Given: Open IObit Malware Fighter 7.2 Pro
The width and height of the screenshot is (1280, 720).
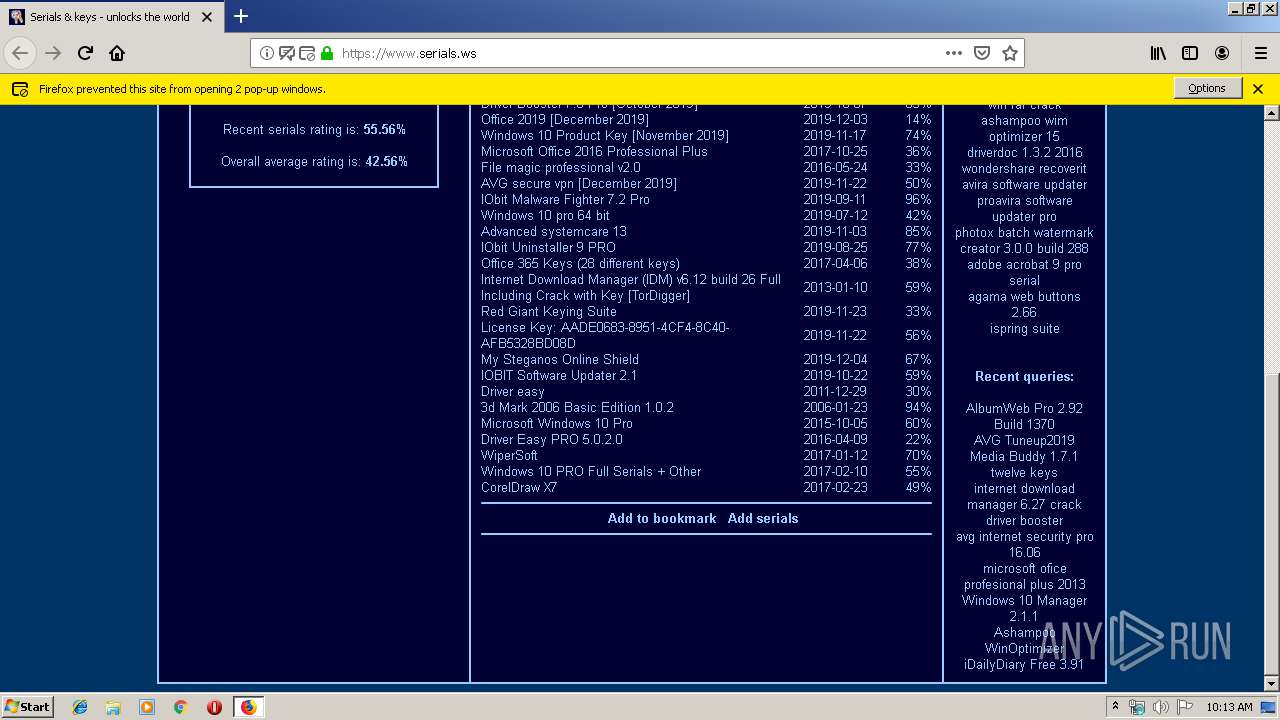Looking at the screenshot, I should tap(565, 199).
